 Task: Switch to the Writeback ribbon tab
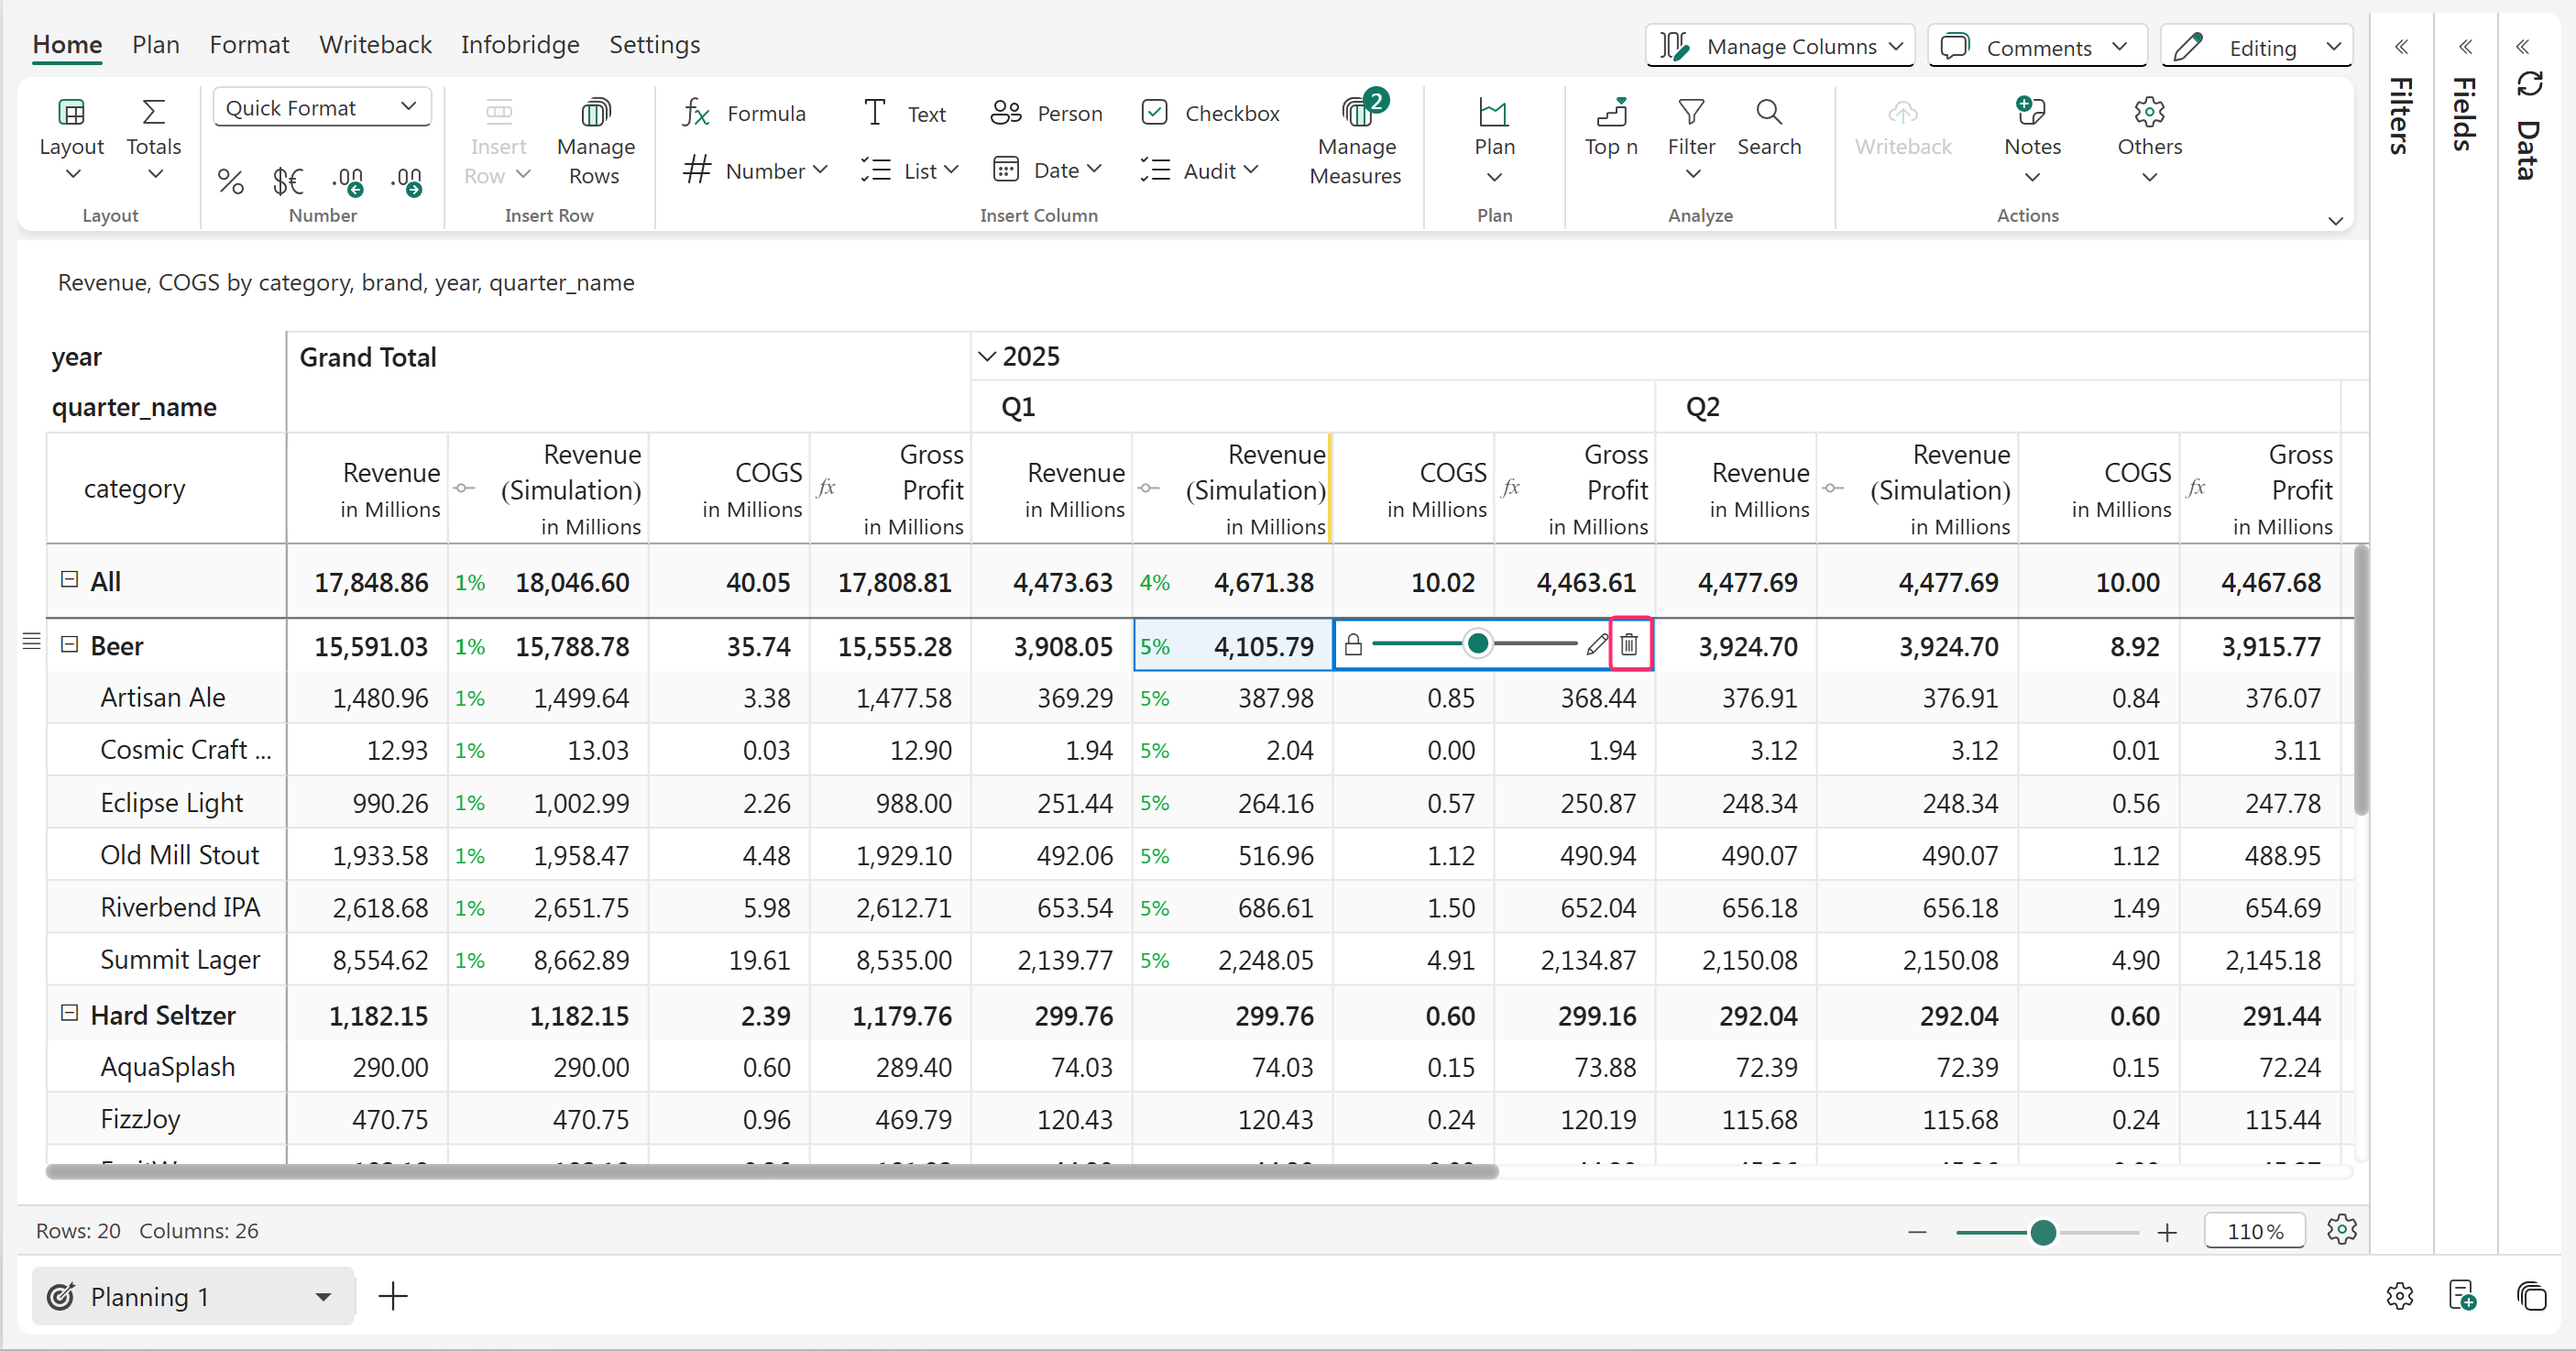point(375,45)
